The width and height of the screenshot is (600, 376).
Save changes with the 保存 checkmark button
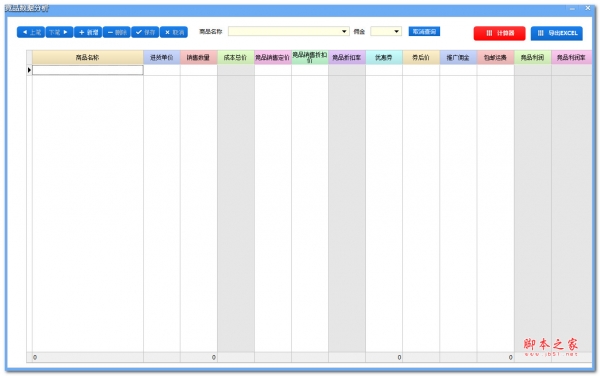point(145,33)
